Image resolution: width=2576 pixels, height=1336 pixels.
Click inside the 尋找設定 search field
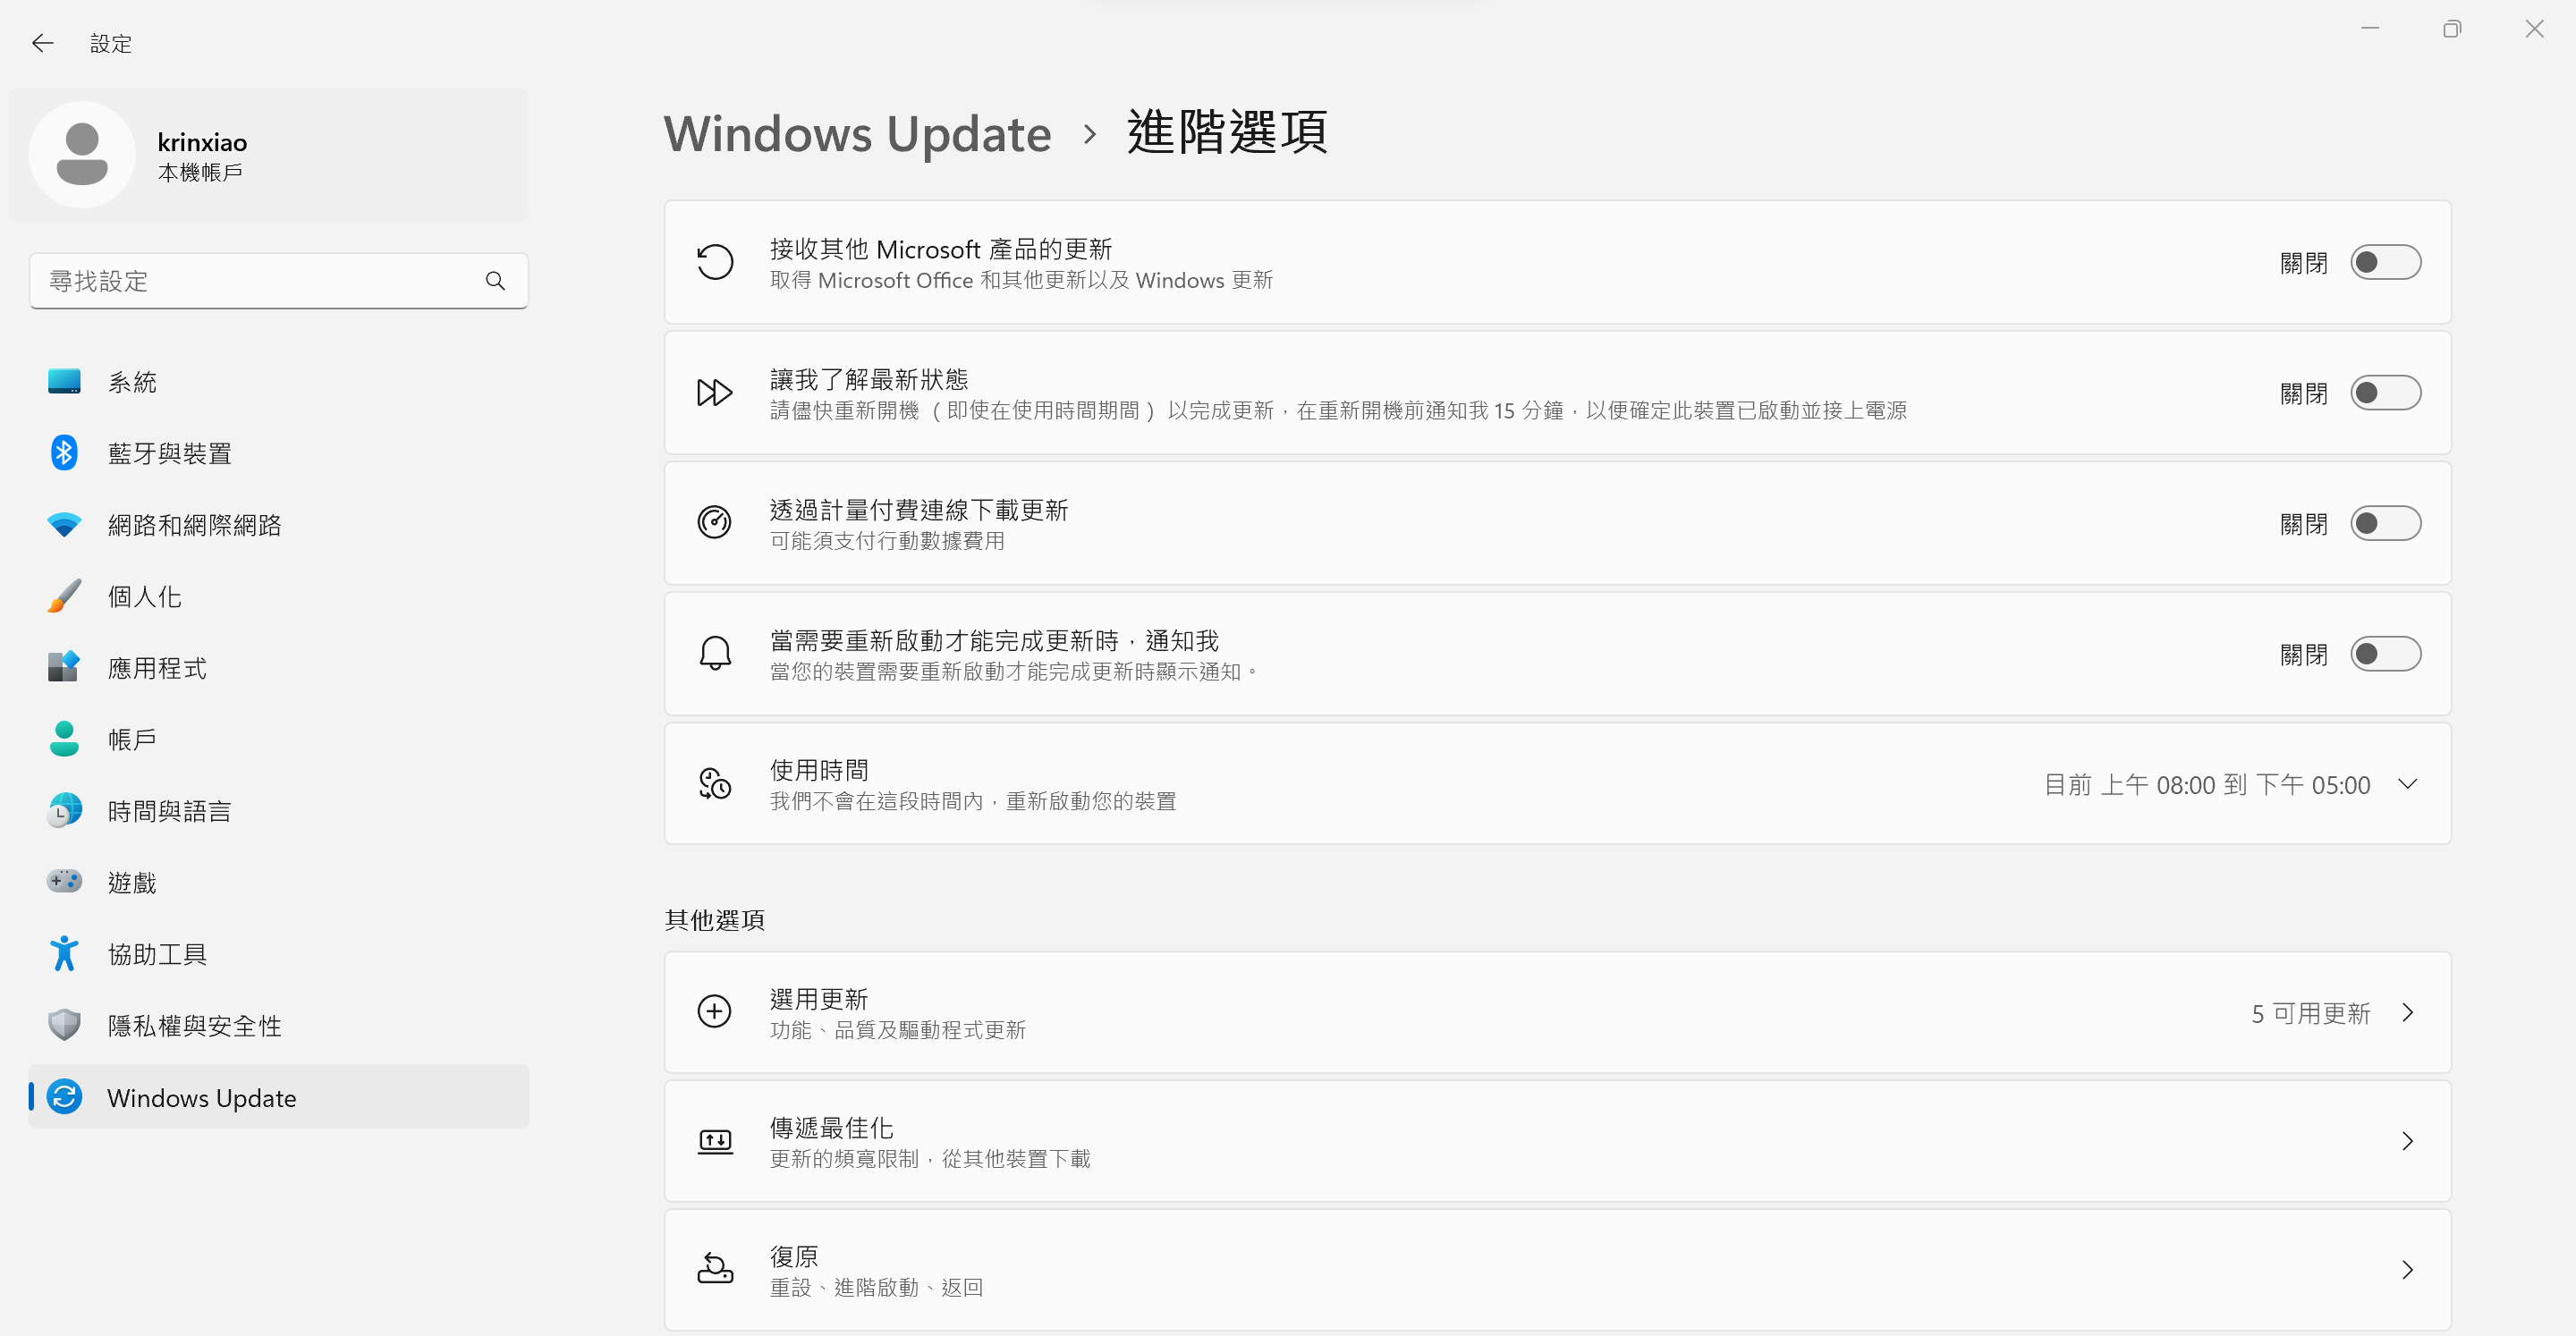[x=279, y=281]
